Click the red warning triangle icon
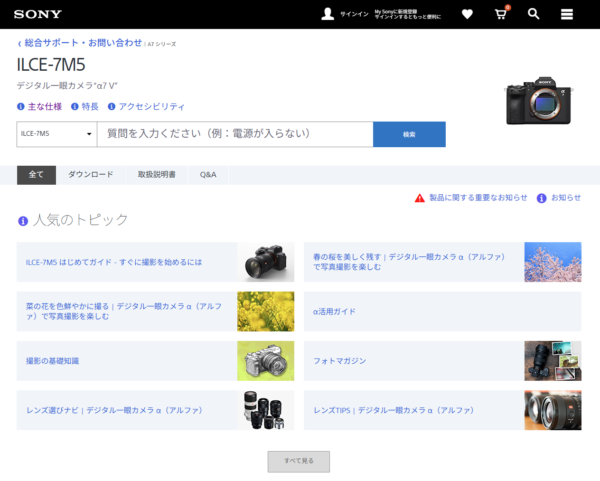Viewport: 600px width, 481px height. click(419, 198)
